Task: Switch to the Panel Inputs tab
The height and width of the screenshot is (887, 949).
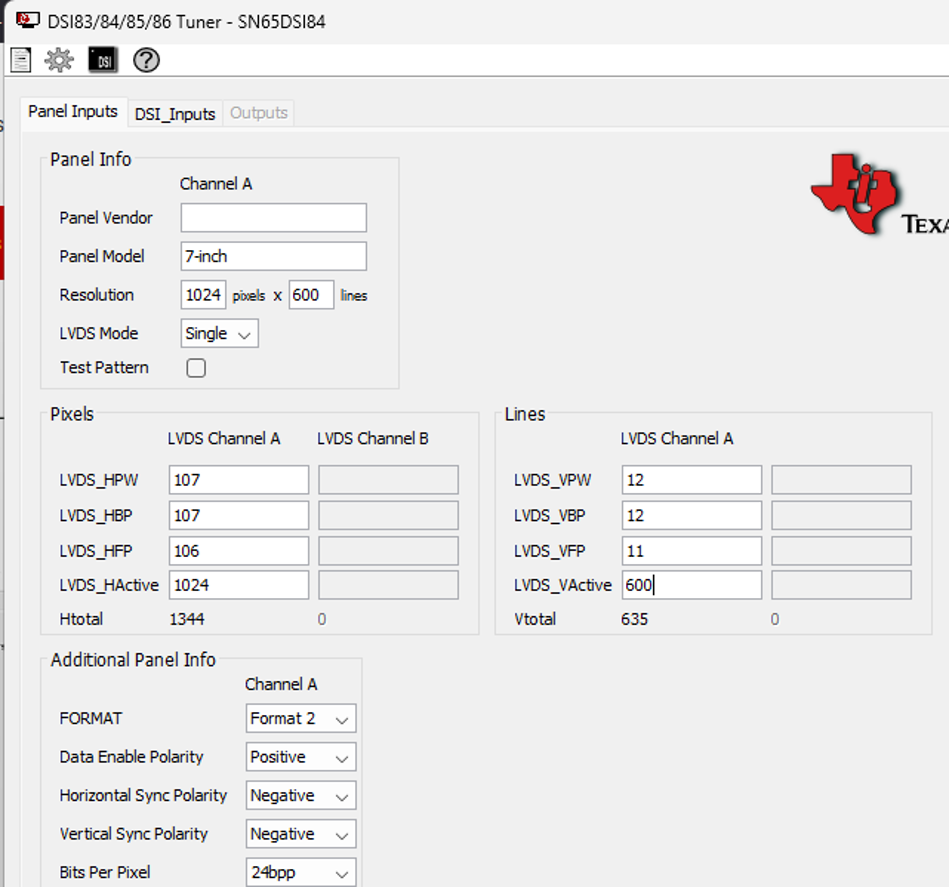Action: pos(73,112)
